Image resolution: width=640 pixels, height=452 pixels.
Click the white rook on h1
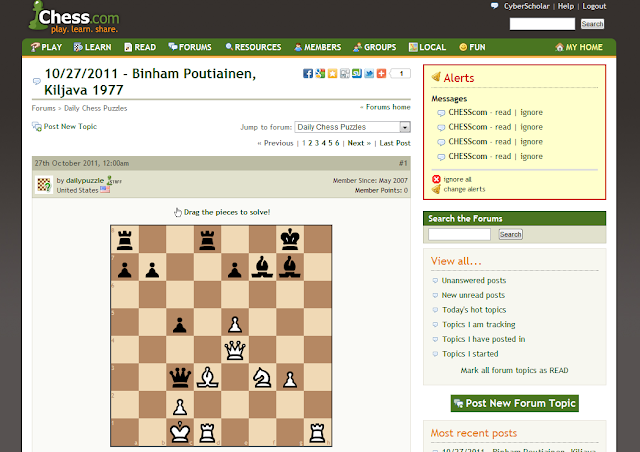(318, 432)
